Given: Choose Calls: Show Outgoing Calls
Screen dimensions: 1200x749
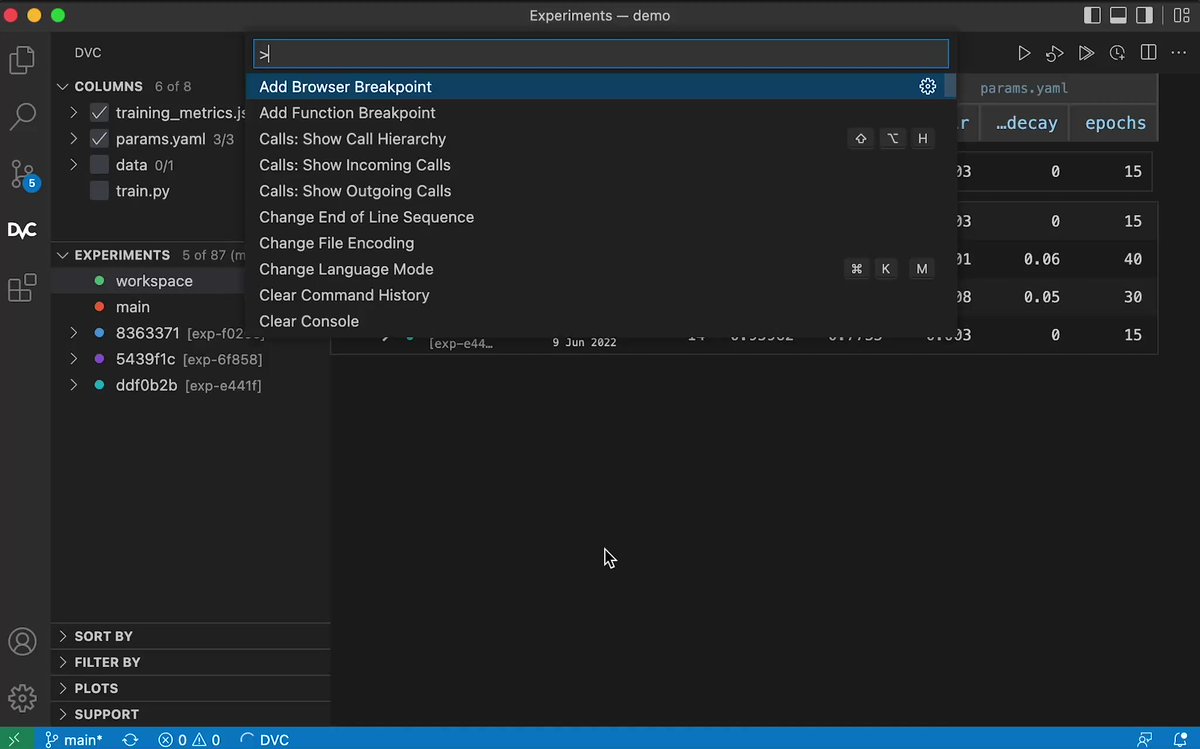Looking at the screenshot, I should 600,191.
